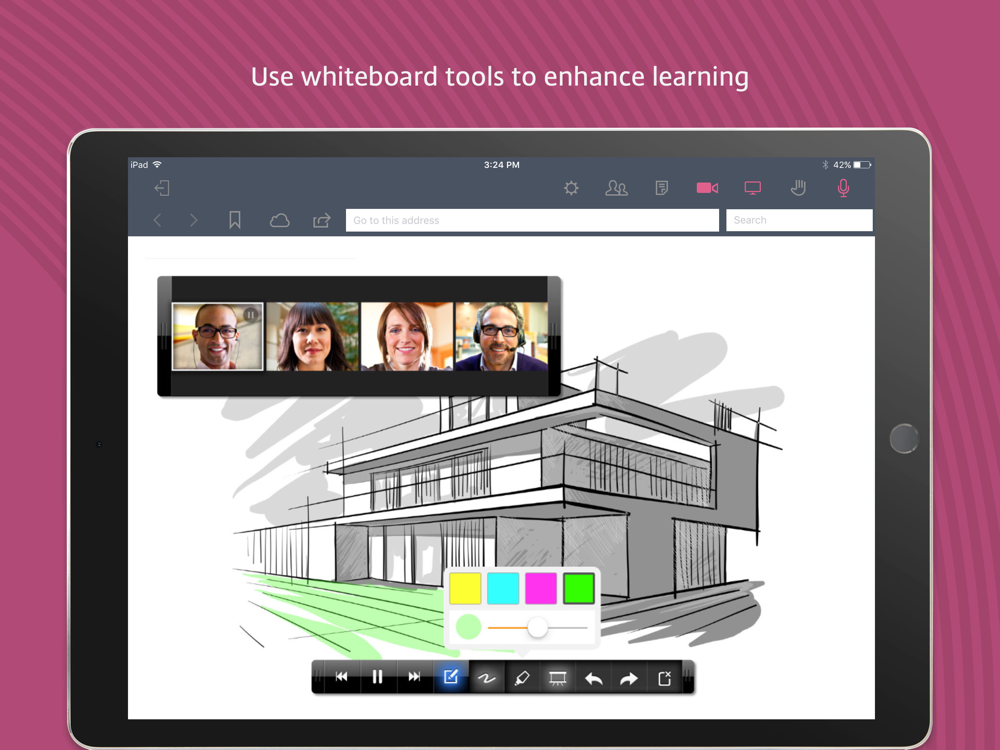Click the bookmark icon
Screen dimensions: 1000x750
(x=235, y=220)
